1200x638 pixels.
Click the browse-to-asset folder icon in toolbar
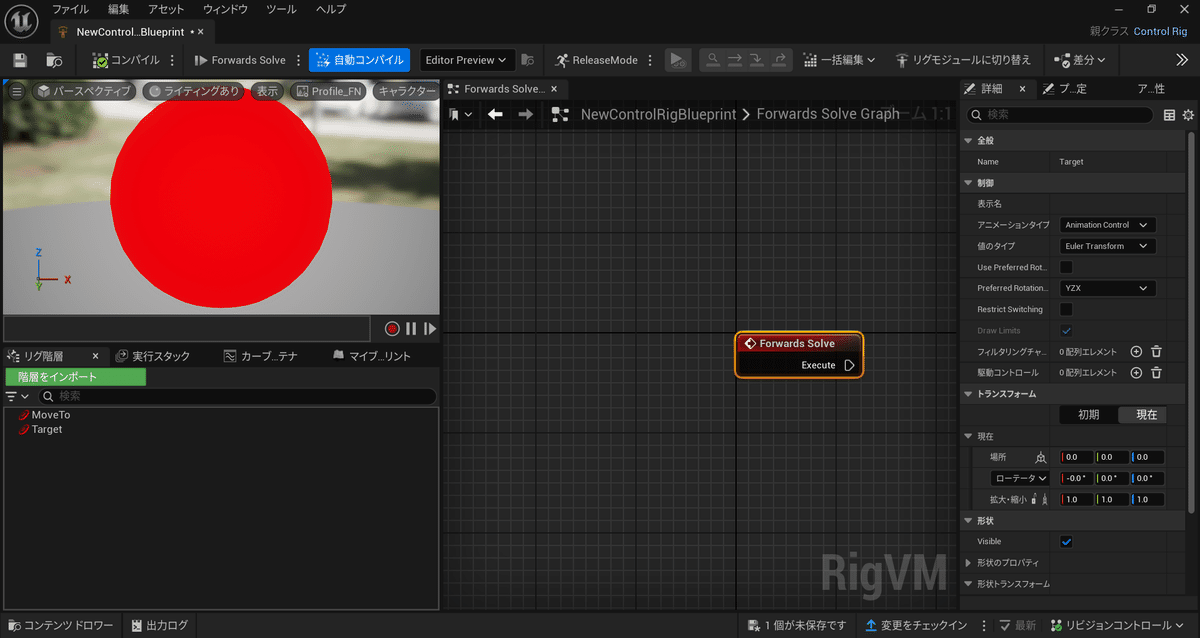(x=54, y=60)
